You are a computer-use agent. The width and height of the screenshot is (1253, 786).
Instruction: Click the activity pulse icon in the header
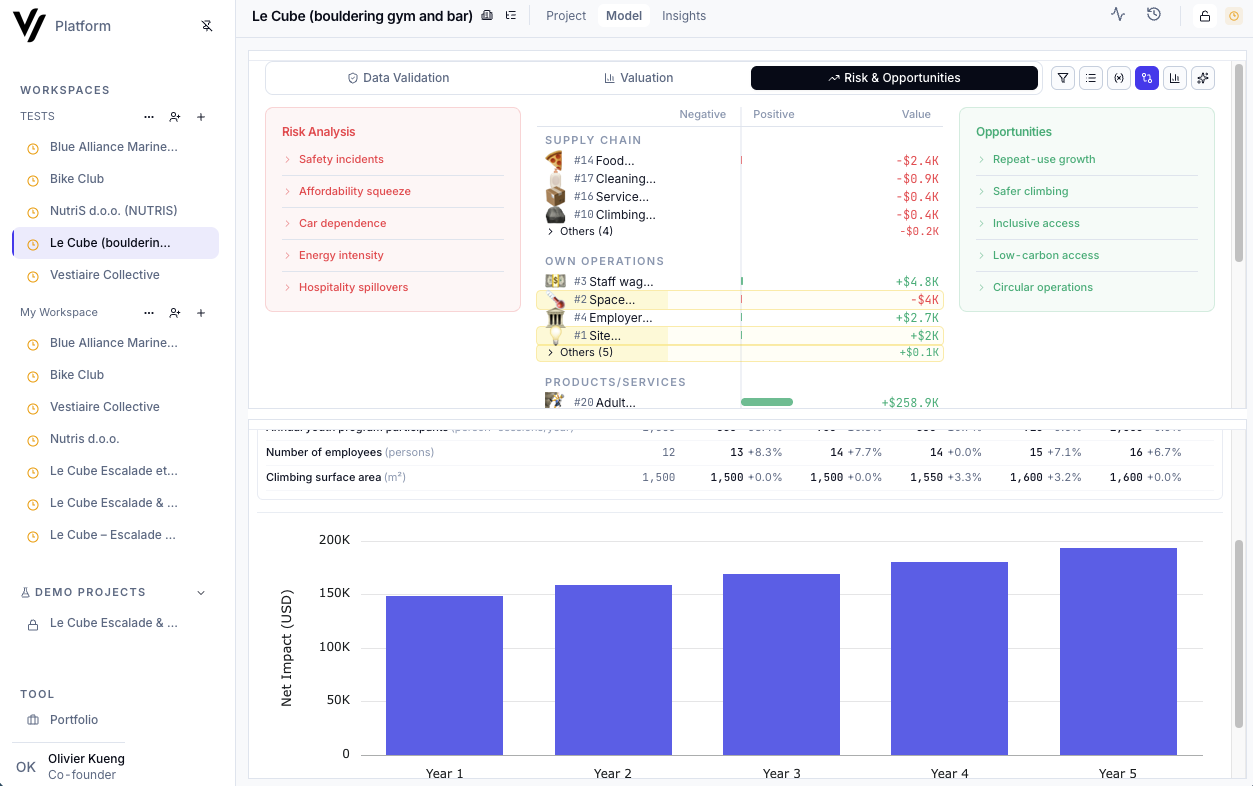[x=1118, y=15]
